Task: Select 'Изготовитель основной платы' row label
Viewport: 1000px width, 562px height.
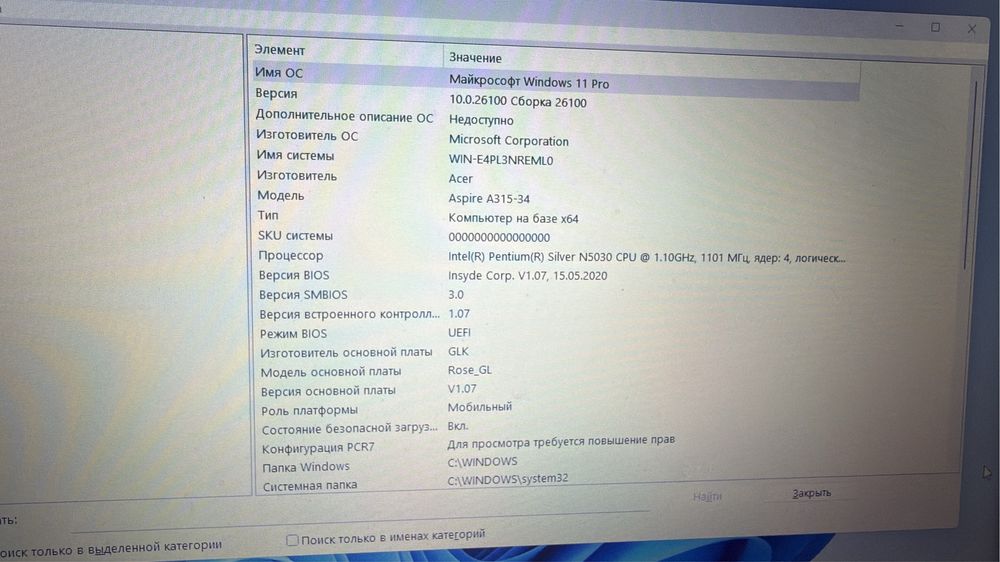Action: point(346,352)
